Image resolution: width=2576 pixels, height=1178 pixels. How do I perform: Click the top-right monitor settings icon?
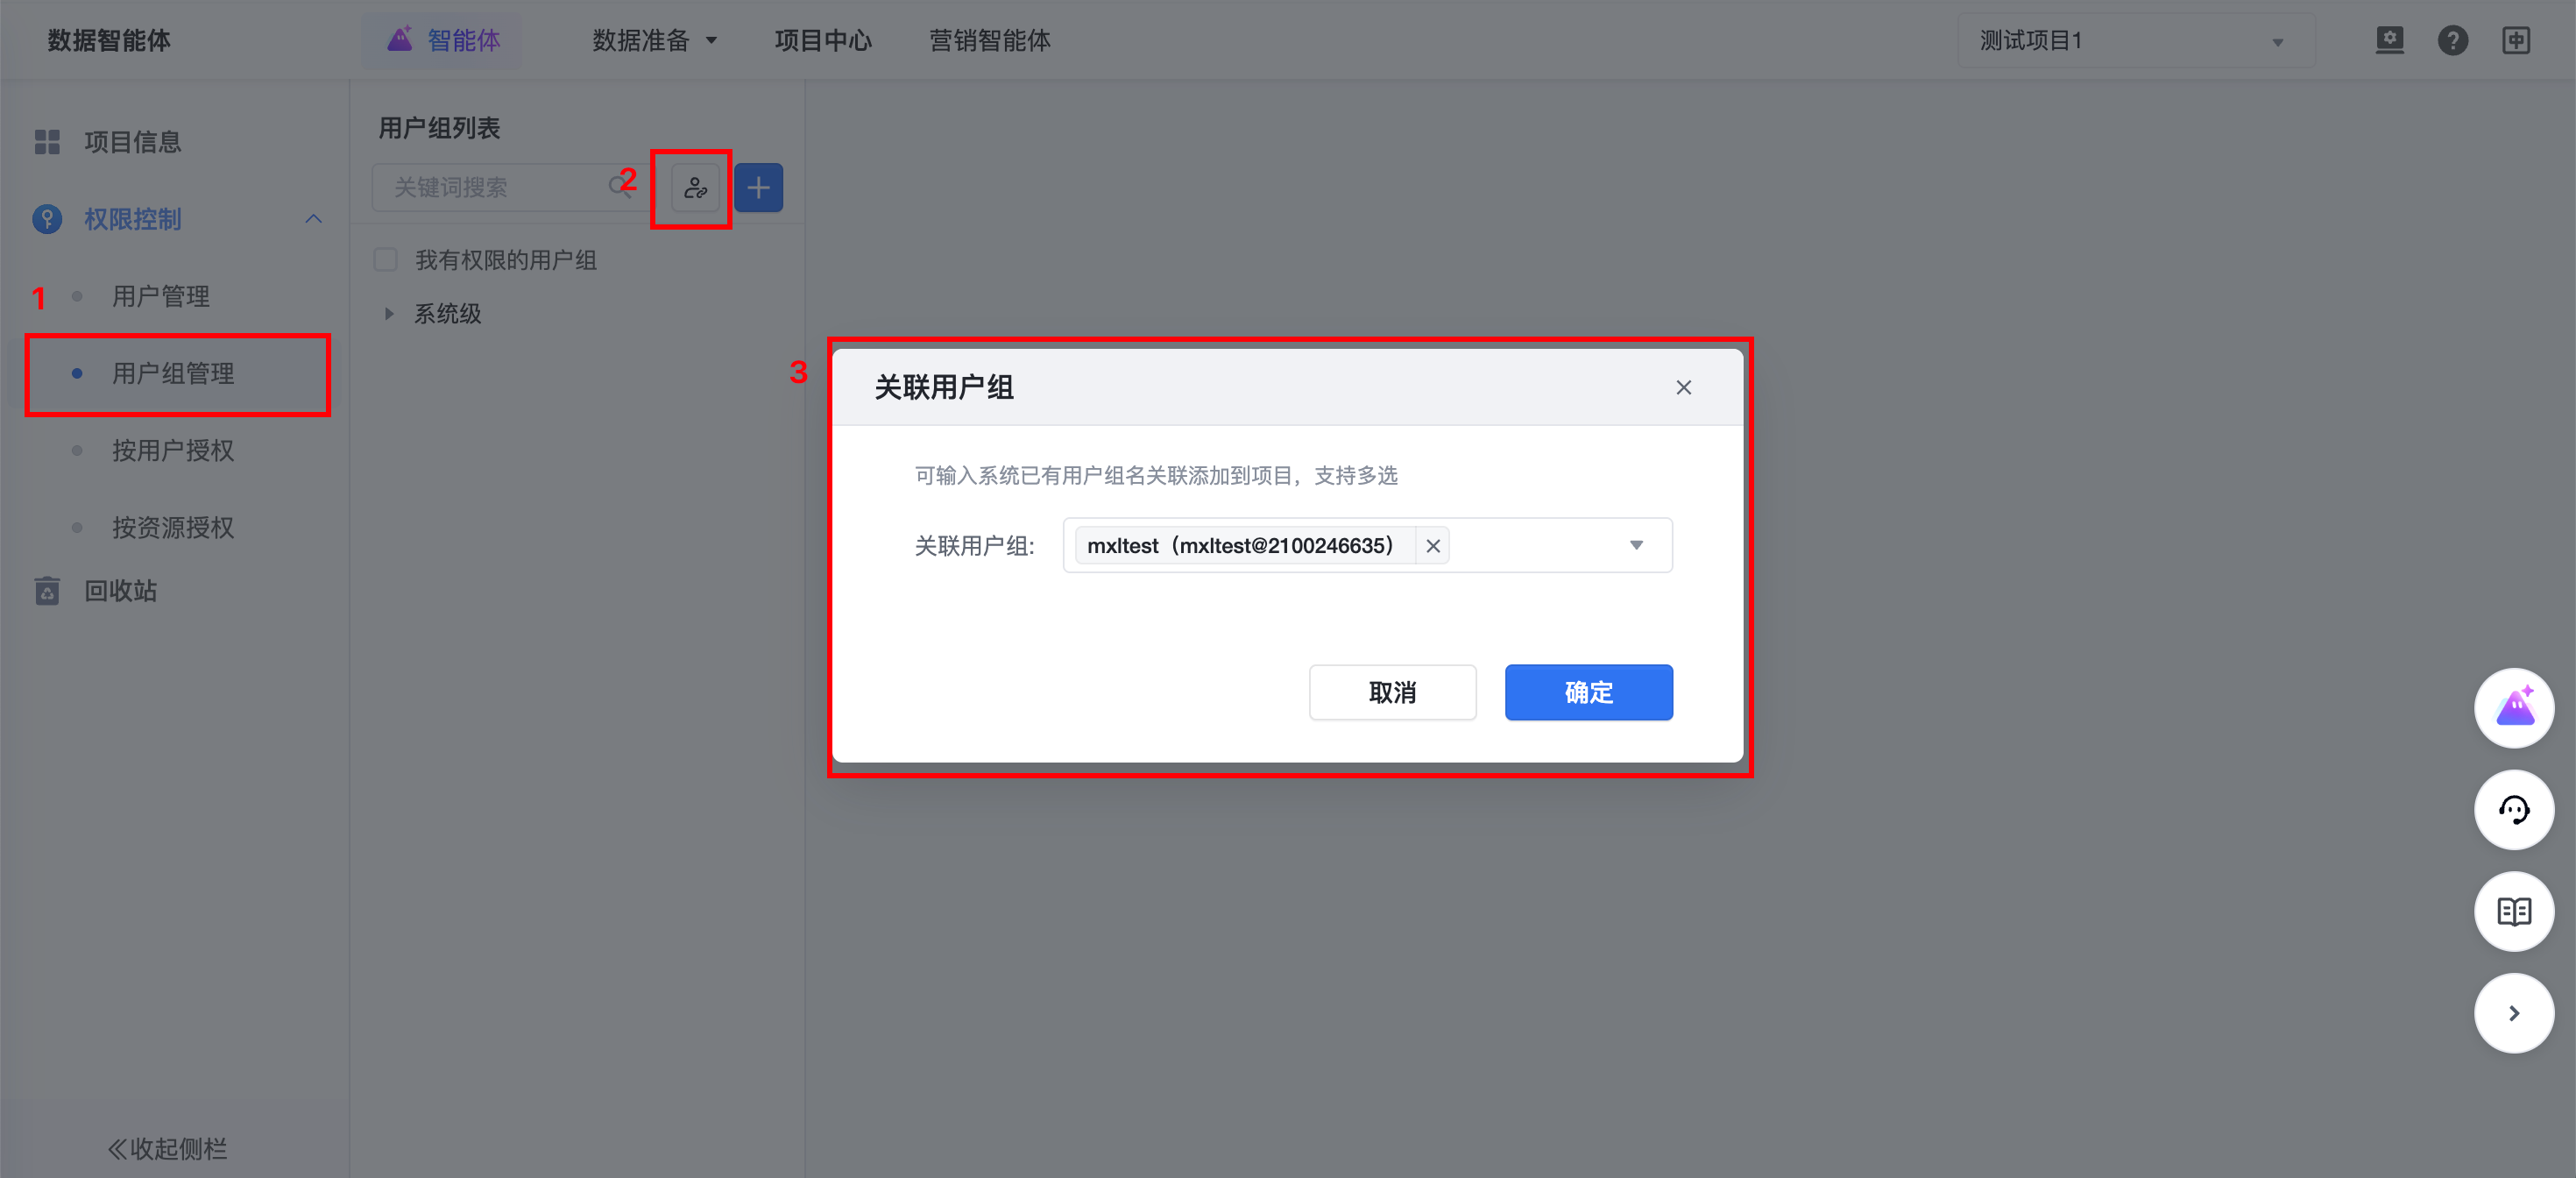(2389, 41)
